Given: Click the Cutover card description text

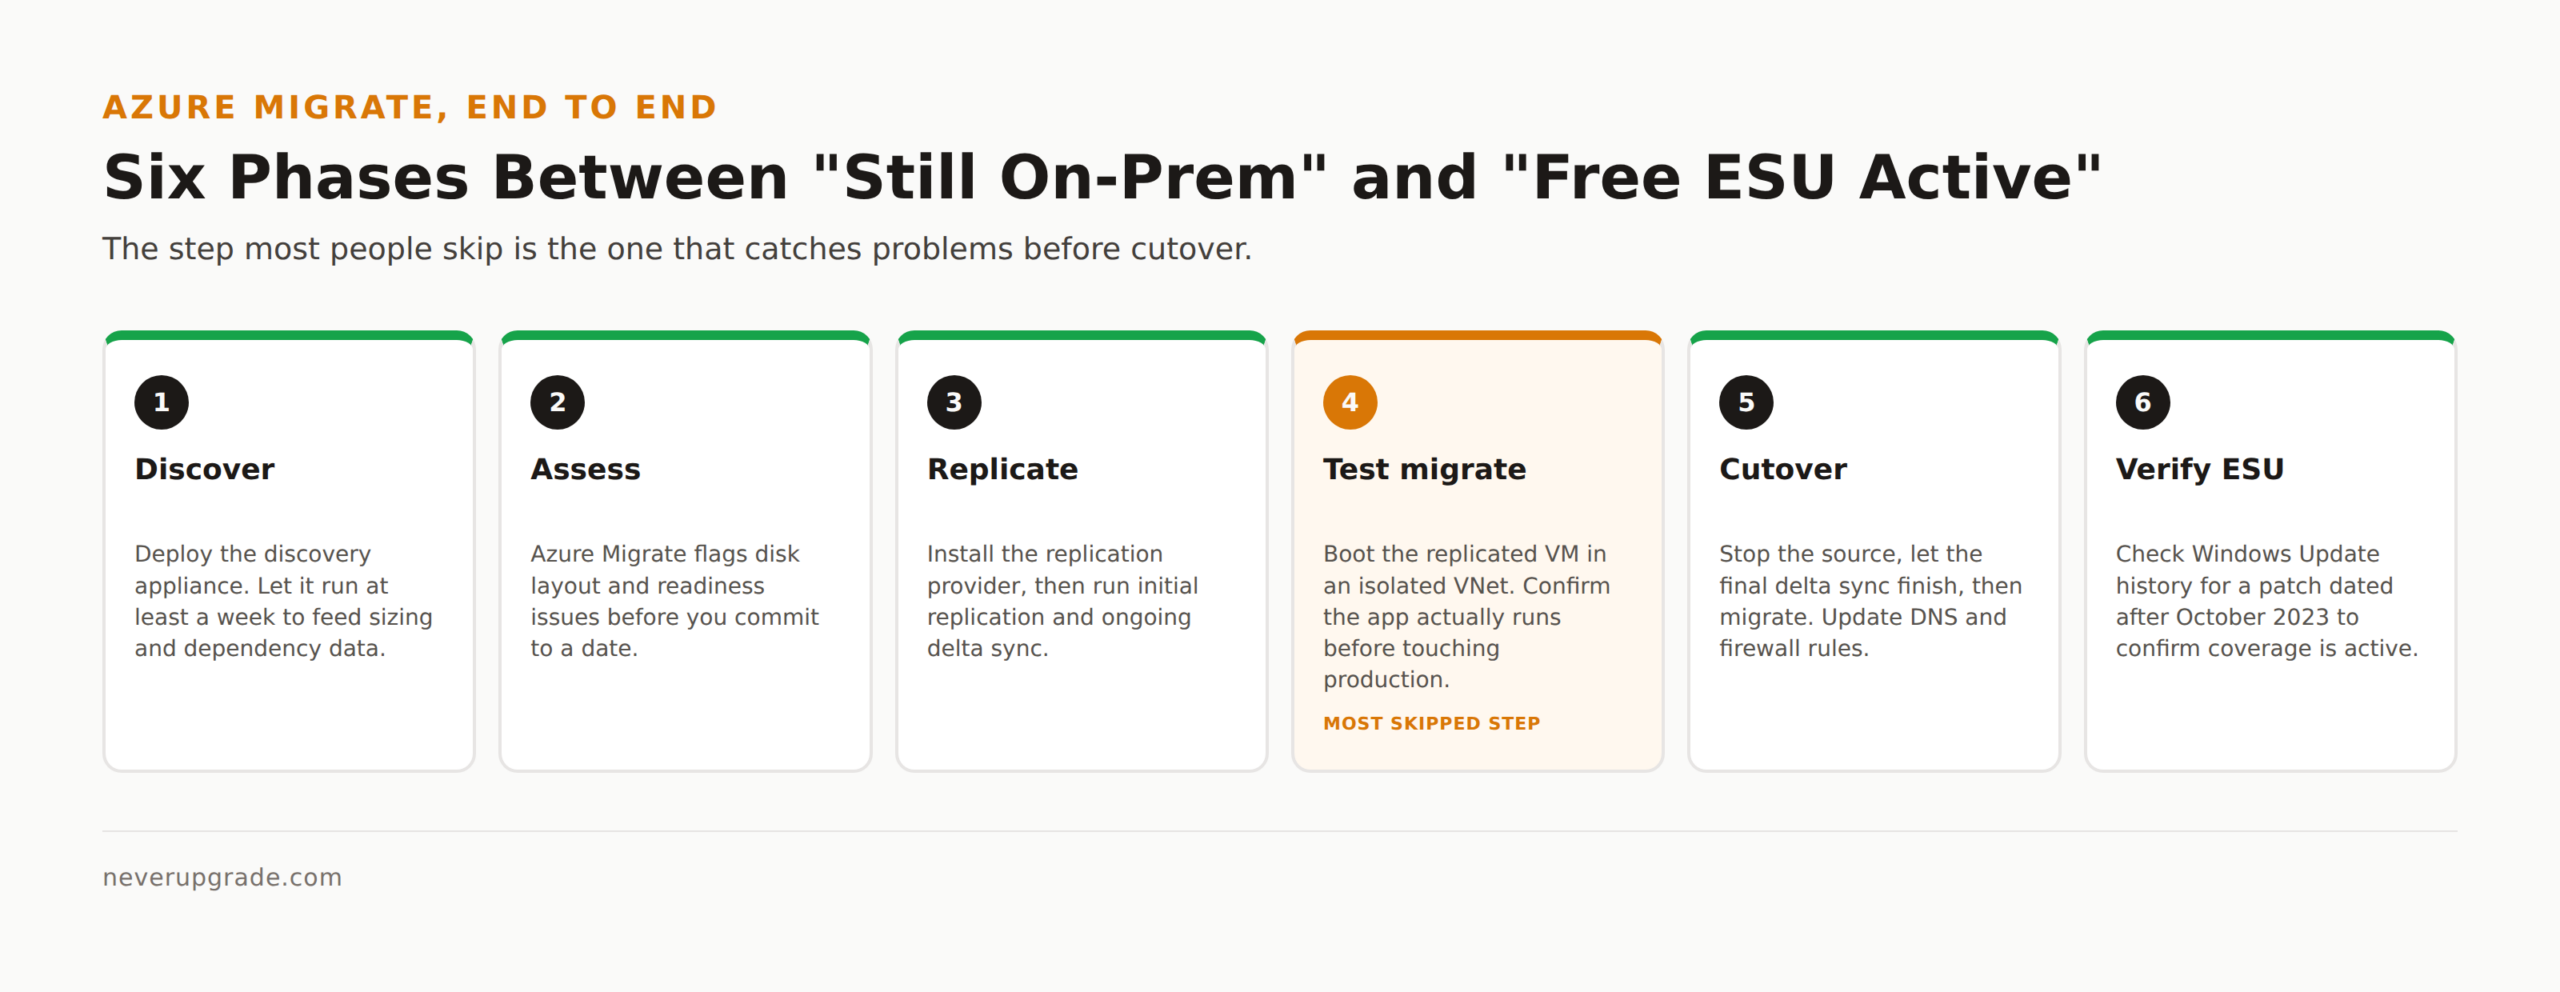Looking at the screenshot, I should coord(1870,601).
